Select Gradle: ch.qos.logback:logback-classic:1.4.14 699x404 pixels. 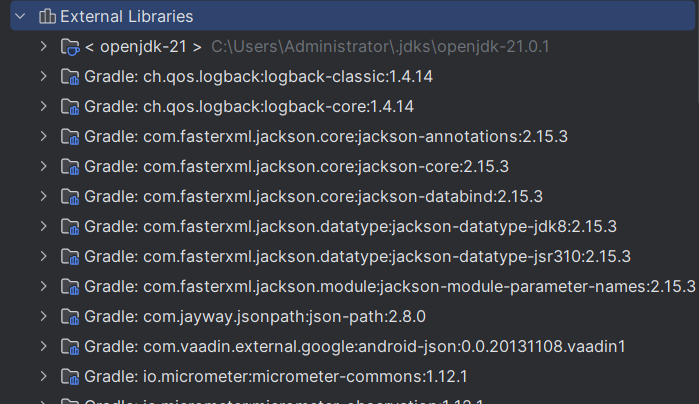pos(259,77)
